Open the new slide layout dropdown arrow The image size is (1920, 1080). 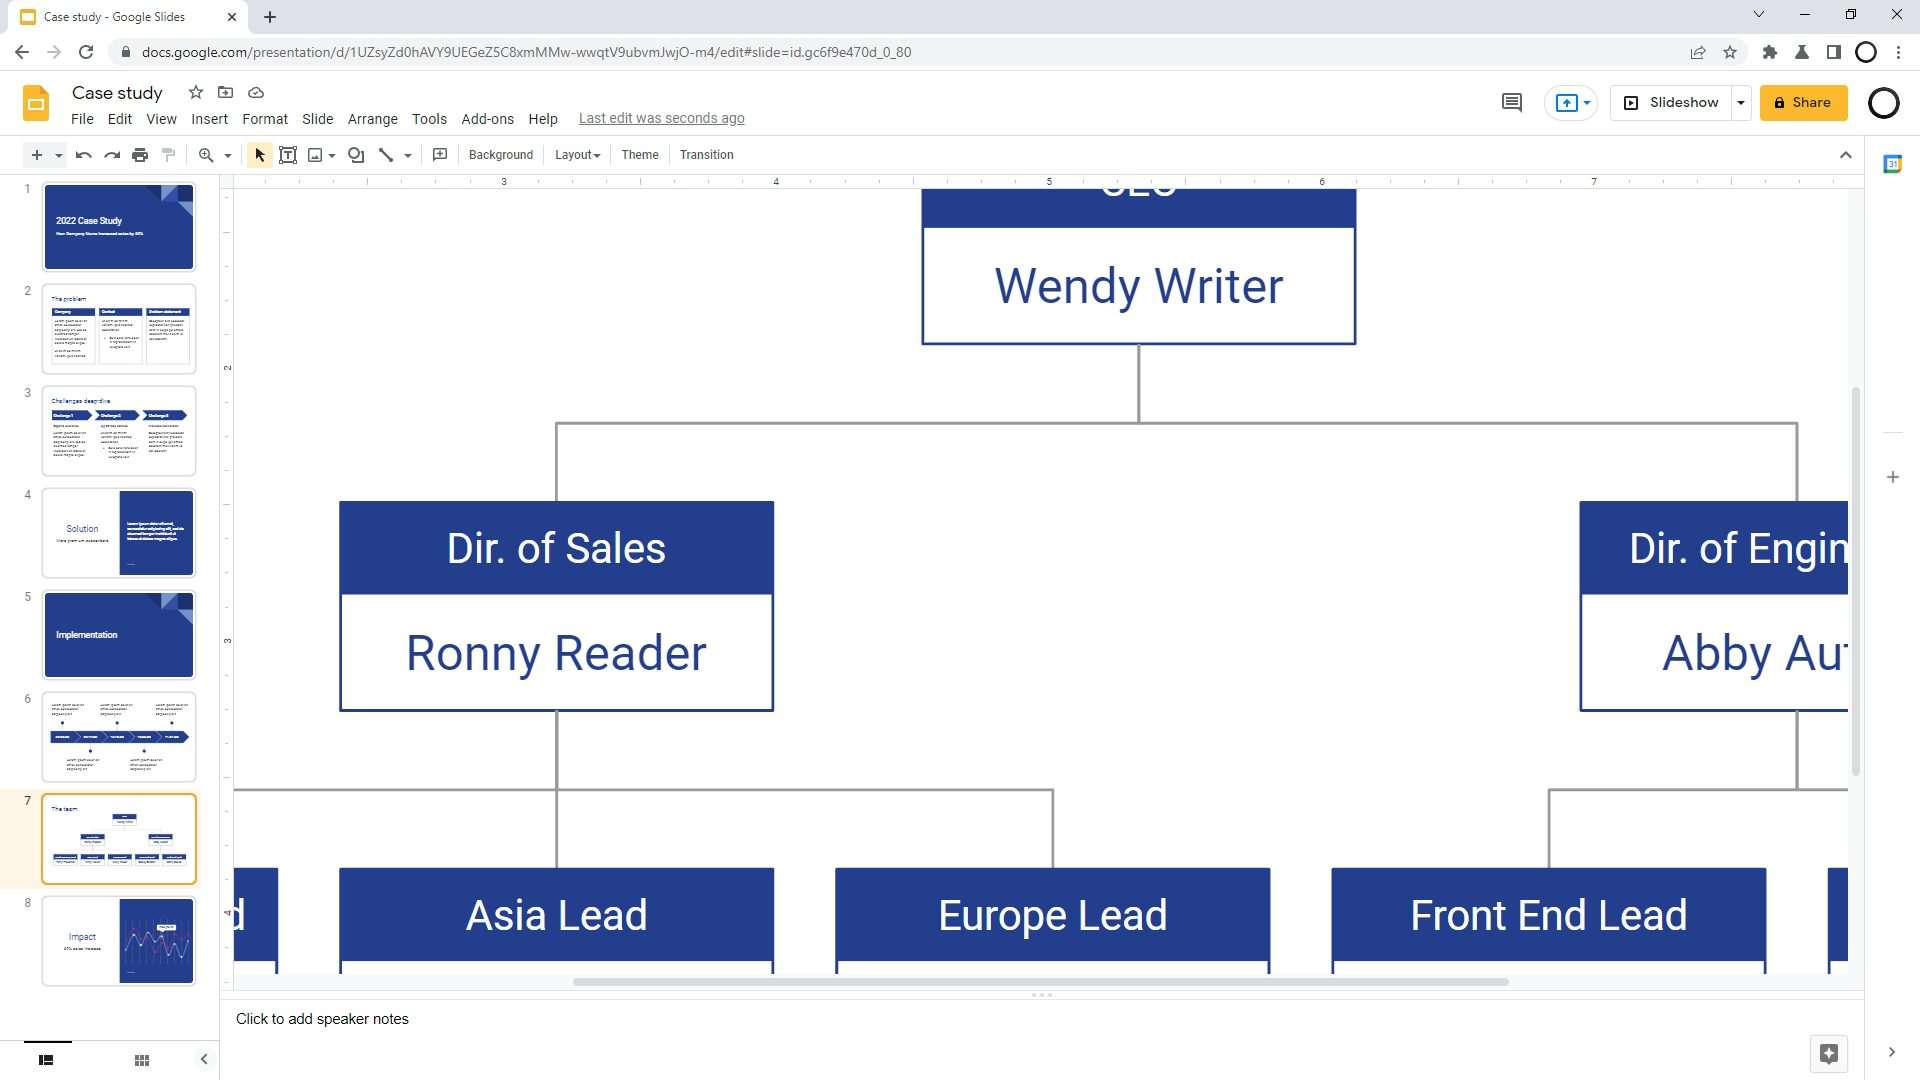tap(59, 156)
